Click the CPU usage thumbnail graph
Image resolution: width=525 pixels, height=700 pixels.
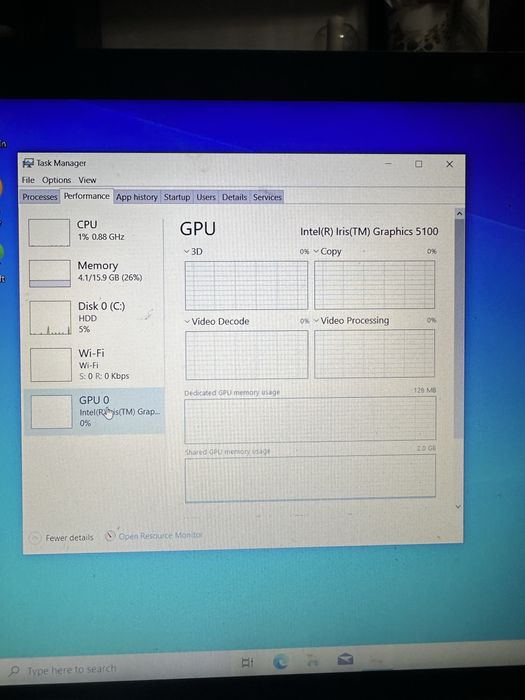click(49, 232)
